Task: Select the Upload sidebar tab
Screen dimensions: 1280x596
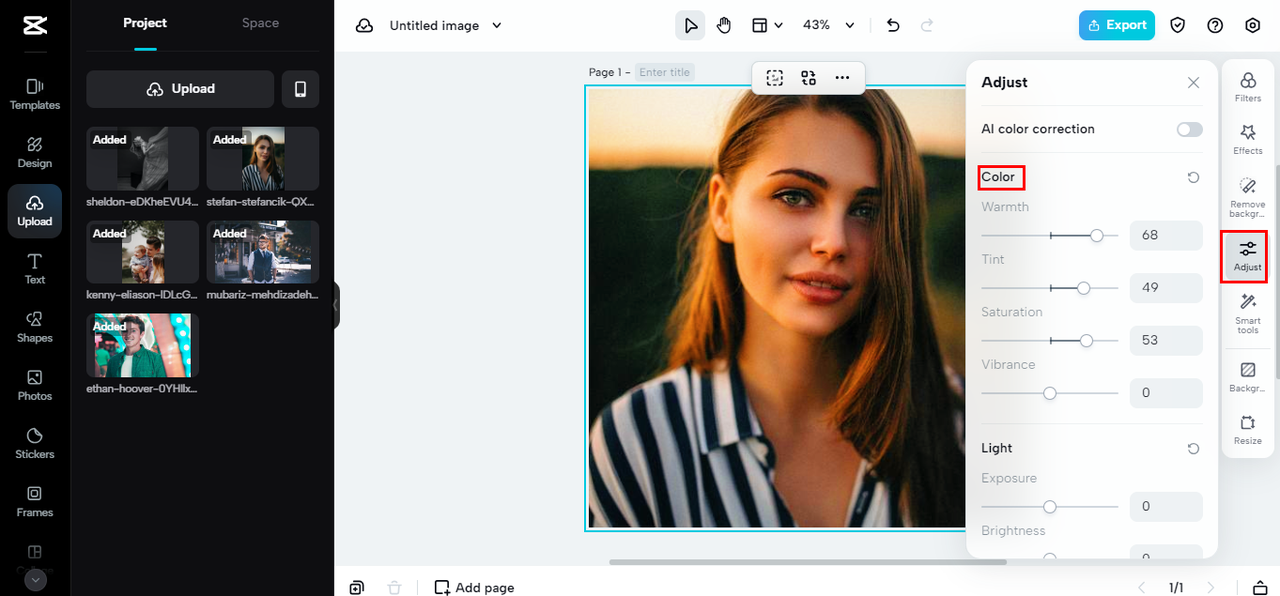Action: [x=35, y=211]
